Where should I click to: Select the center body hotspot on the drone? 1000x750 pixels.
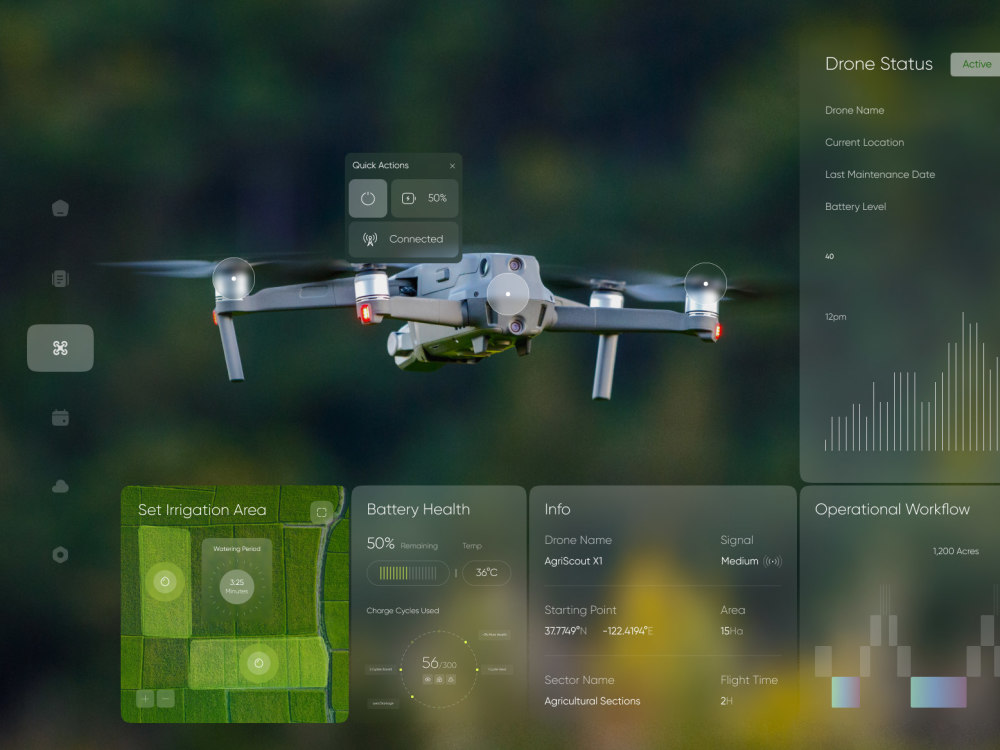pyautogui.click(x=508, y=294)
